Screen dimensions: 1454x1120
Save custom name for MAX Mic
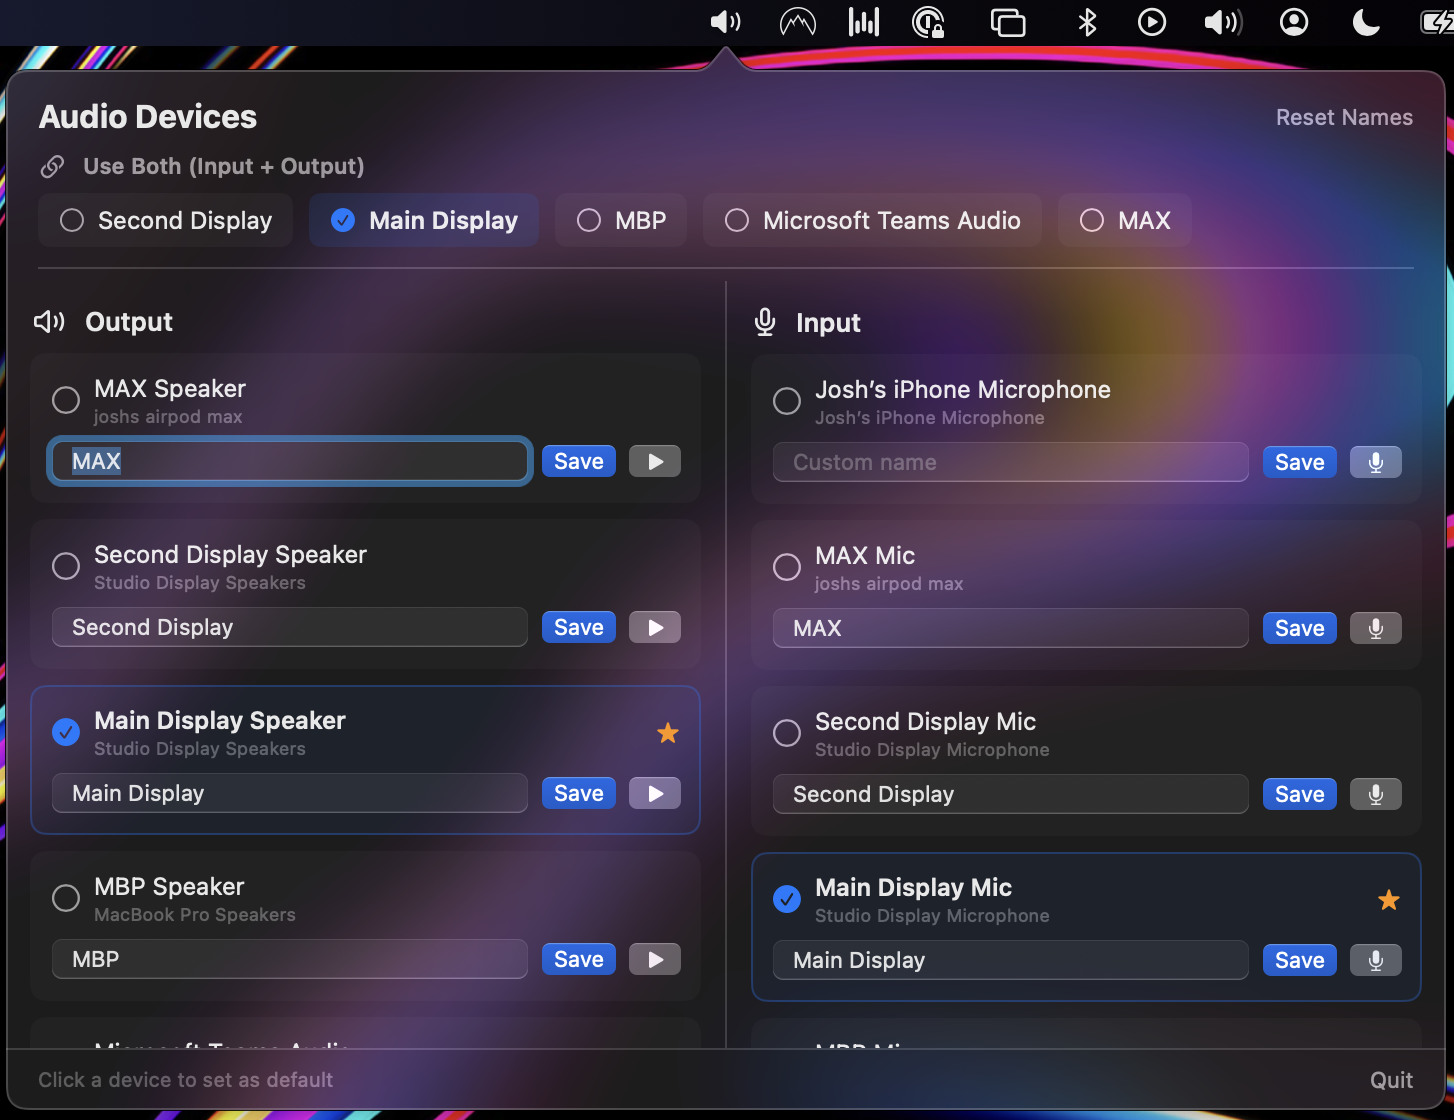coord(1299,628)
